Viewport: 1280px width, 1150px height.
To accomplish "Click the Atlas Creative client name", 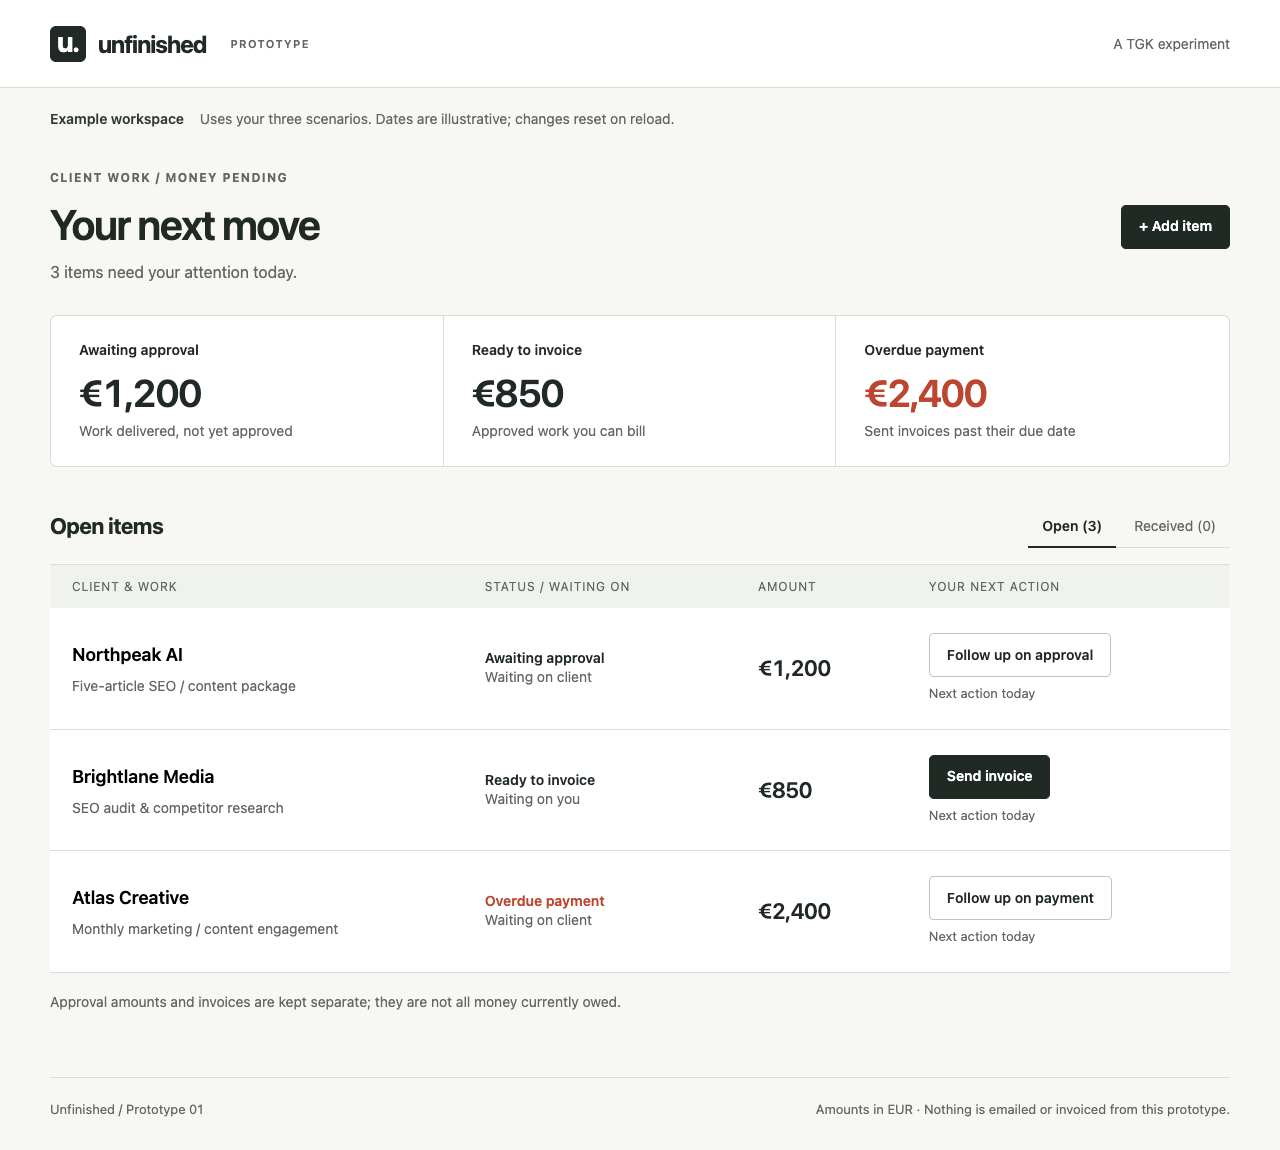I will [x=130, y=898].
